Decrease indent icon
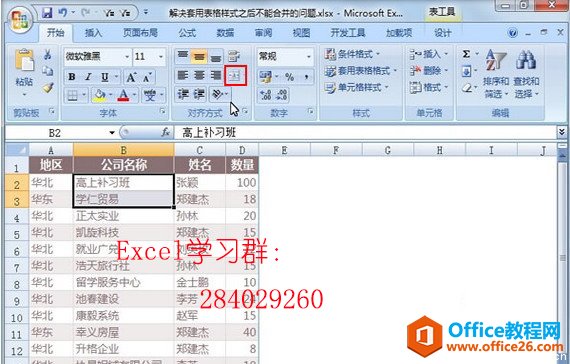The image size is (570, 364). click(x=182, y=95)
